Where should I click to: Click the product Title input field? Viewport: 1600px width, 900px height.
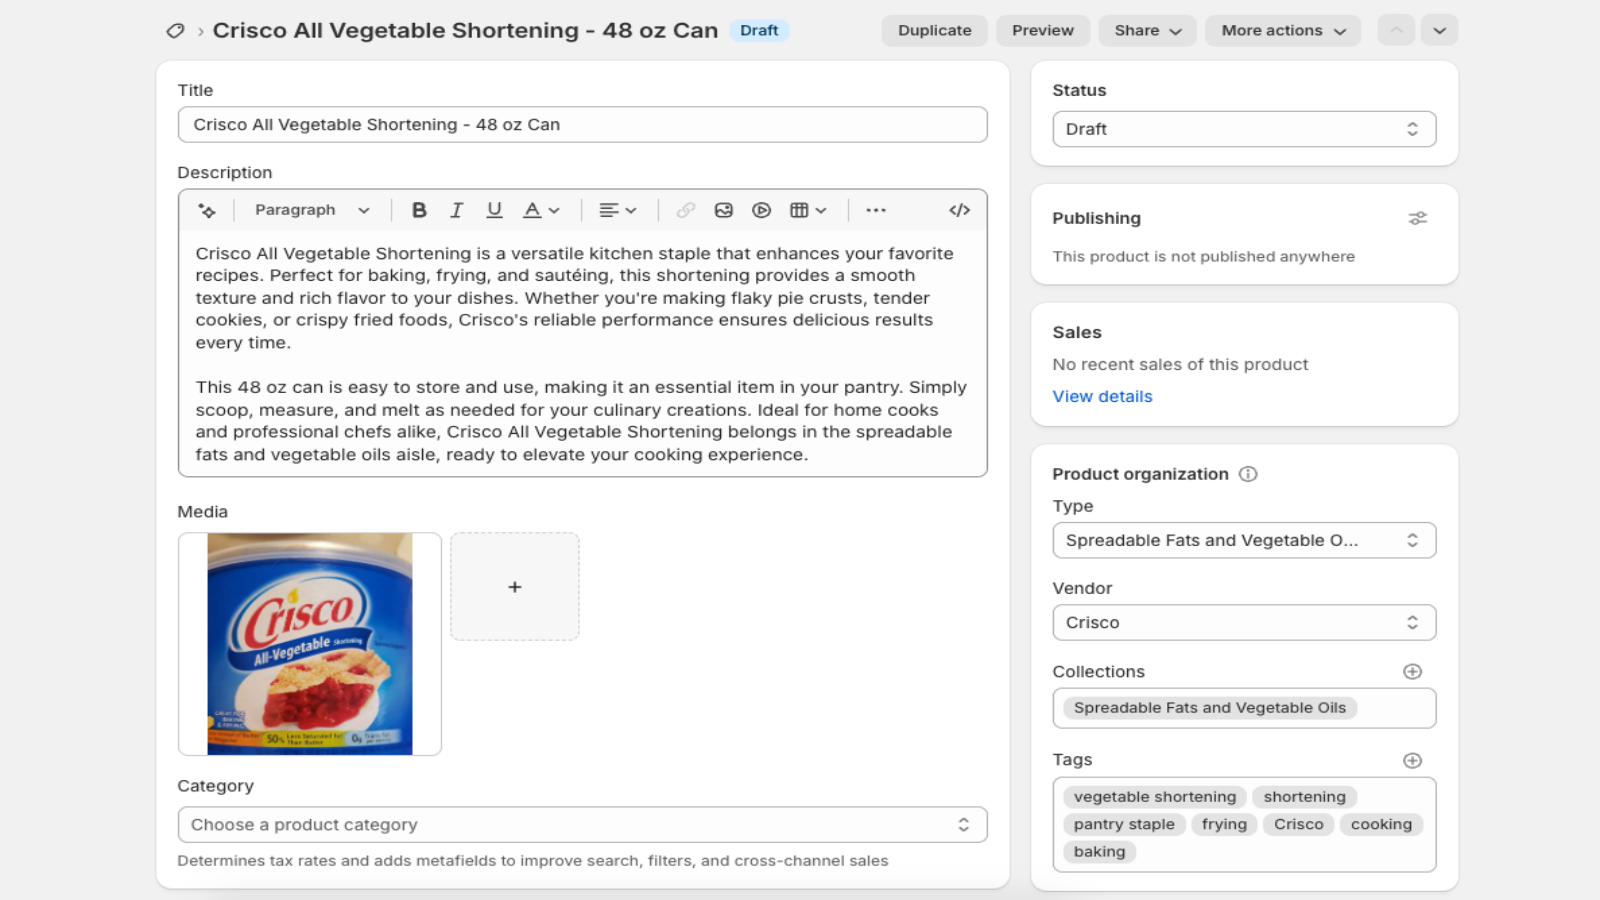pos(583,125)
